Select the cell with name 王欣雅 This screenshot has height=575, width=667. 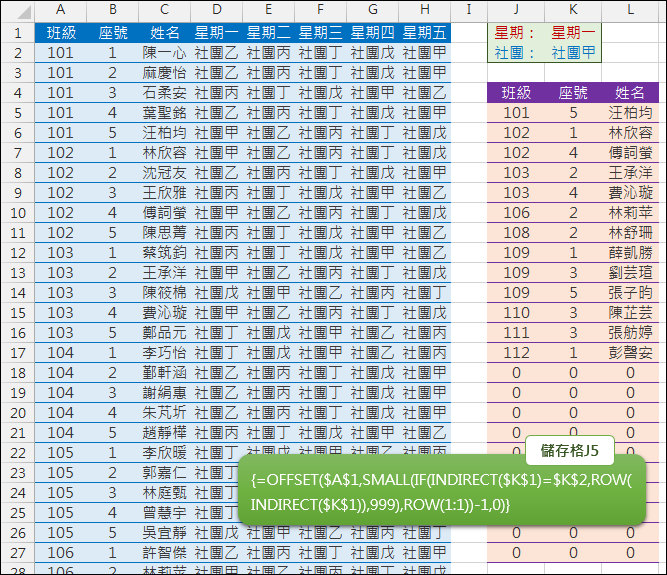click(165, 193)
